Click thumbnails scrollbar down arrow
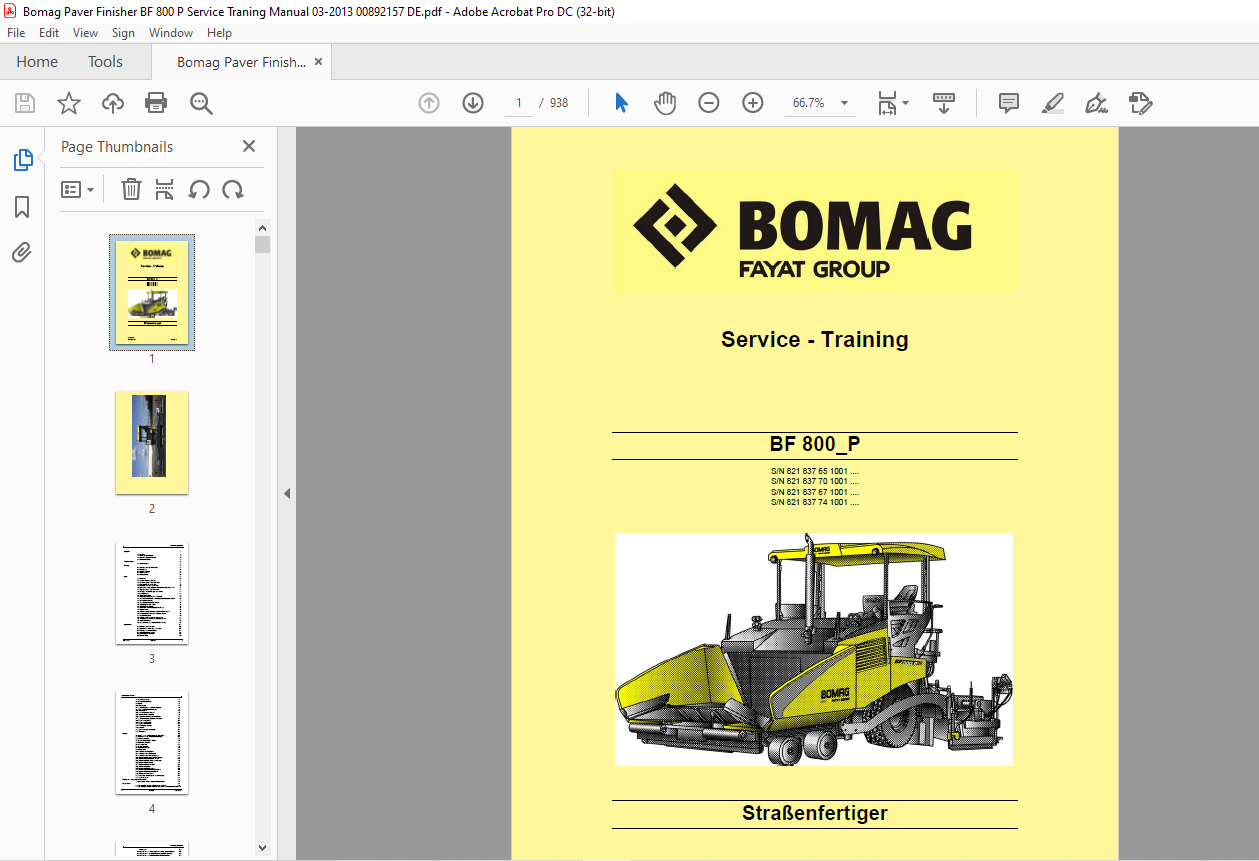This screenshot has width=1259, height=861. [x=262, y=847]
